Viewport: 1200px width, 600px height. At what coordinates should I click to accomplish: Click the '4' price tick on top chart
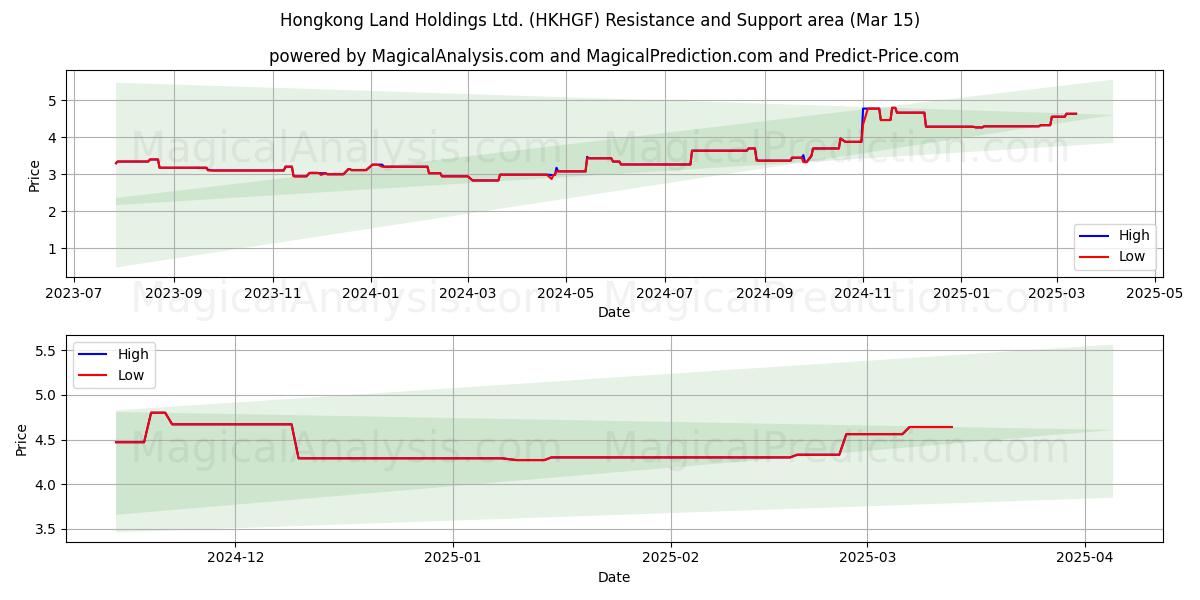55,138
